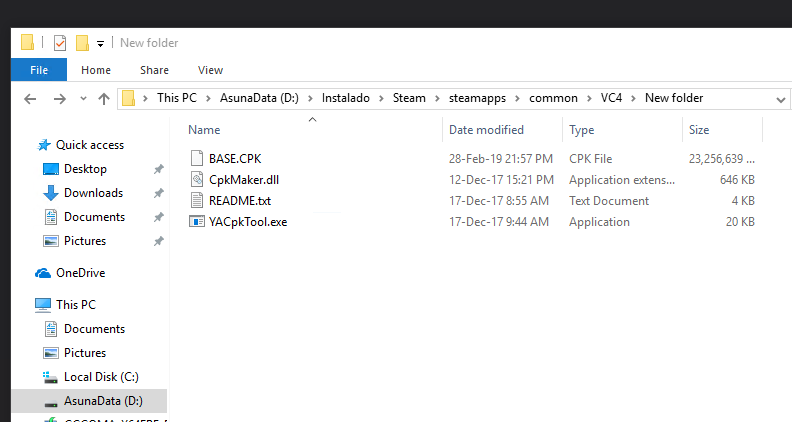The height and width of the screenshot is (422, 792).
Task: Click the VC4 breadcrumb segment
Action: [611, 98]
